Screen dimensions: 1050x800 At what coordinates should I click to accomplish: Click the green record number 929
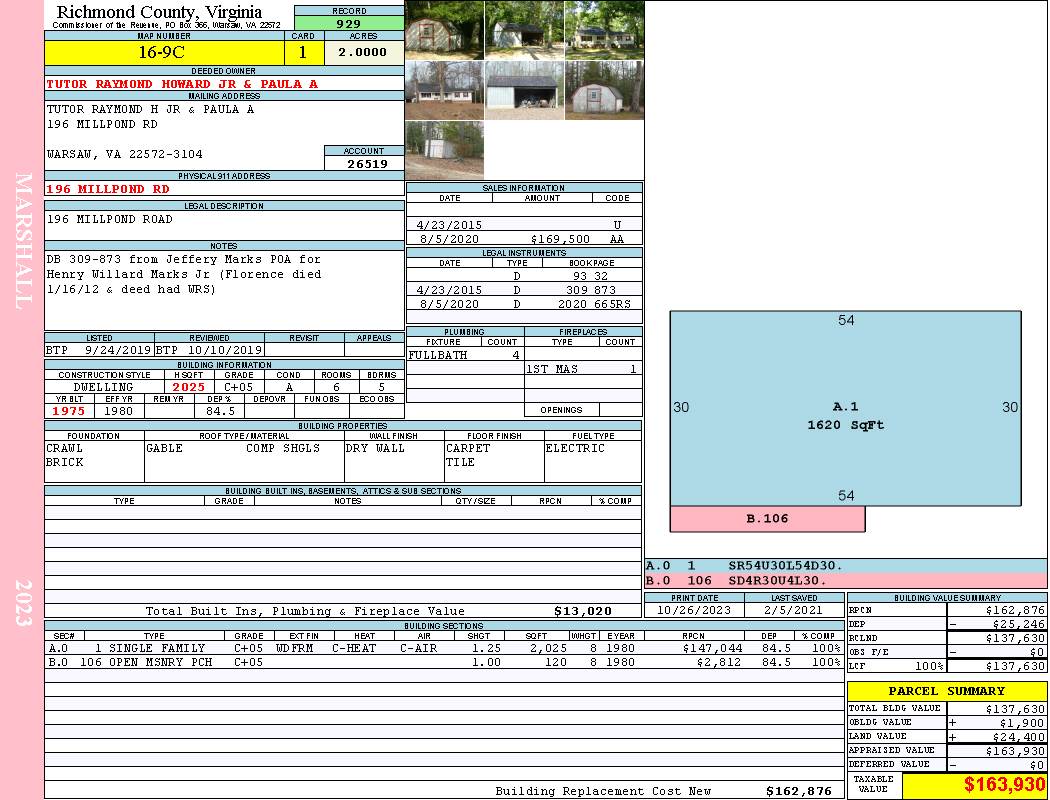349,23
